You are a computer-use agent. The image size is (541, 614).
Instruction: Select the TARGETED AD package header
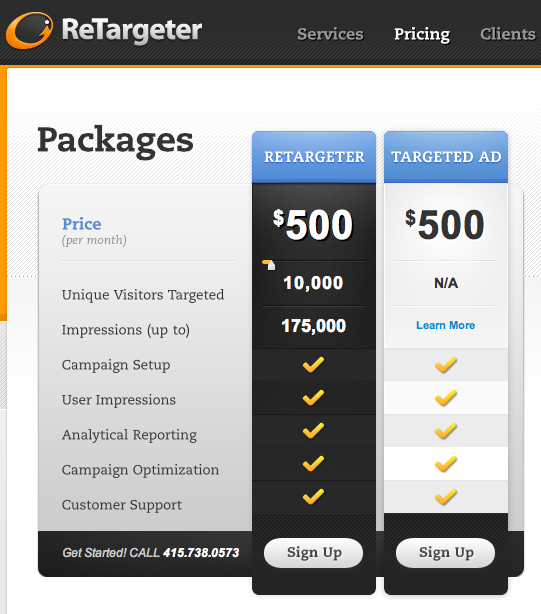(x=446, y=157)
